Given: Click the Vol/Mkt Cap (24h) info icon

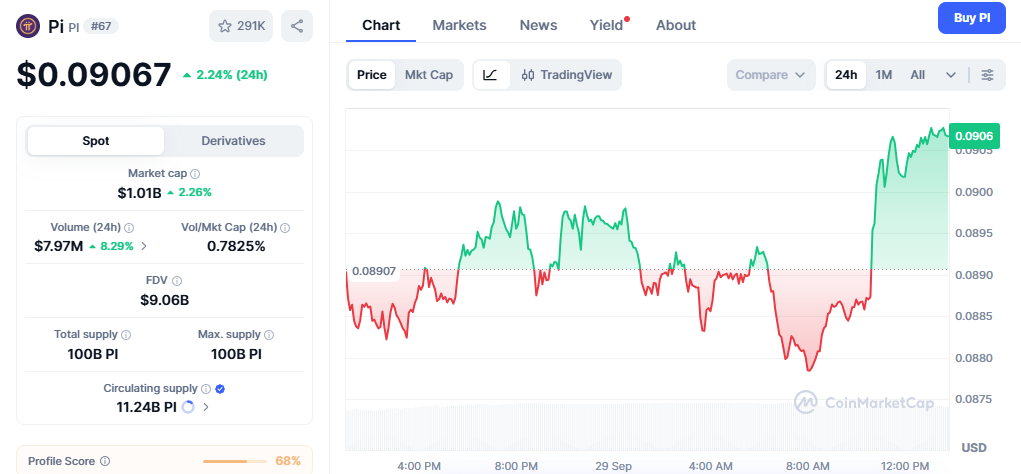Looking at the screenshot, I should point(285,228).
